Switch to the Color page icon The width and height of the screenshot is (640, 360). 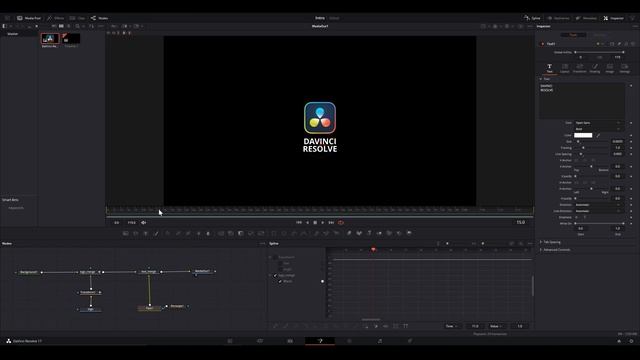(350, 341)
